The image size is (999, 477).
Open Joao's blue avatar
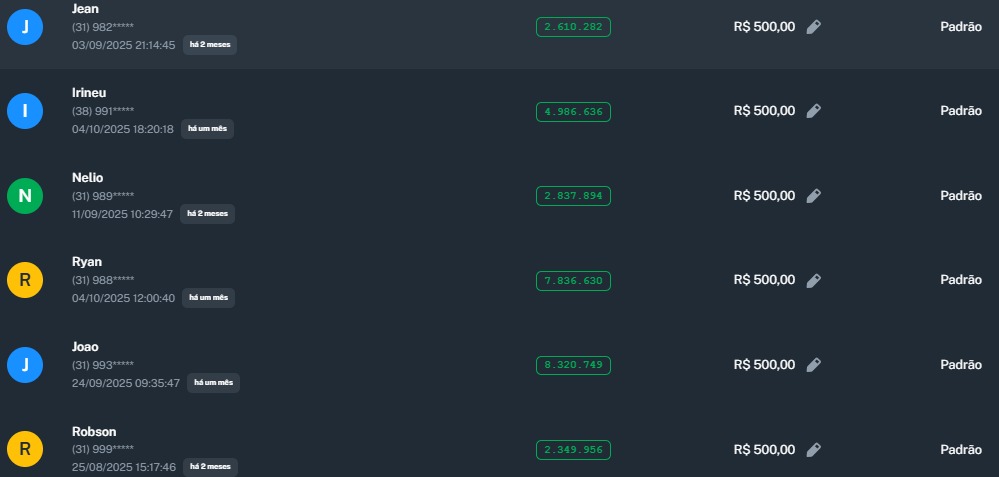click(25, 365)
